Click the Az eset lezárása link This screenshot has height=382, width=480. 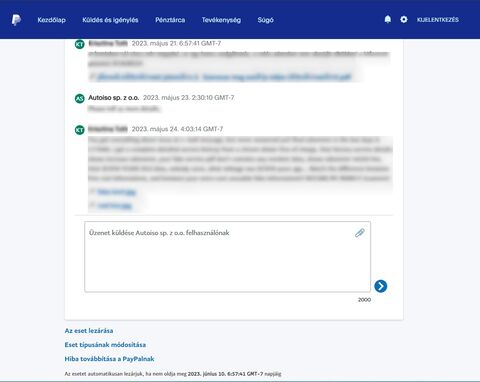(x=89, y=331)
